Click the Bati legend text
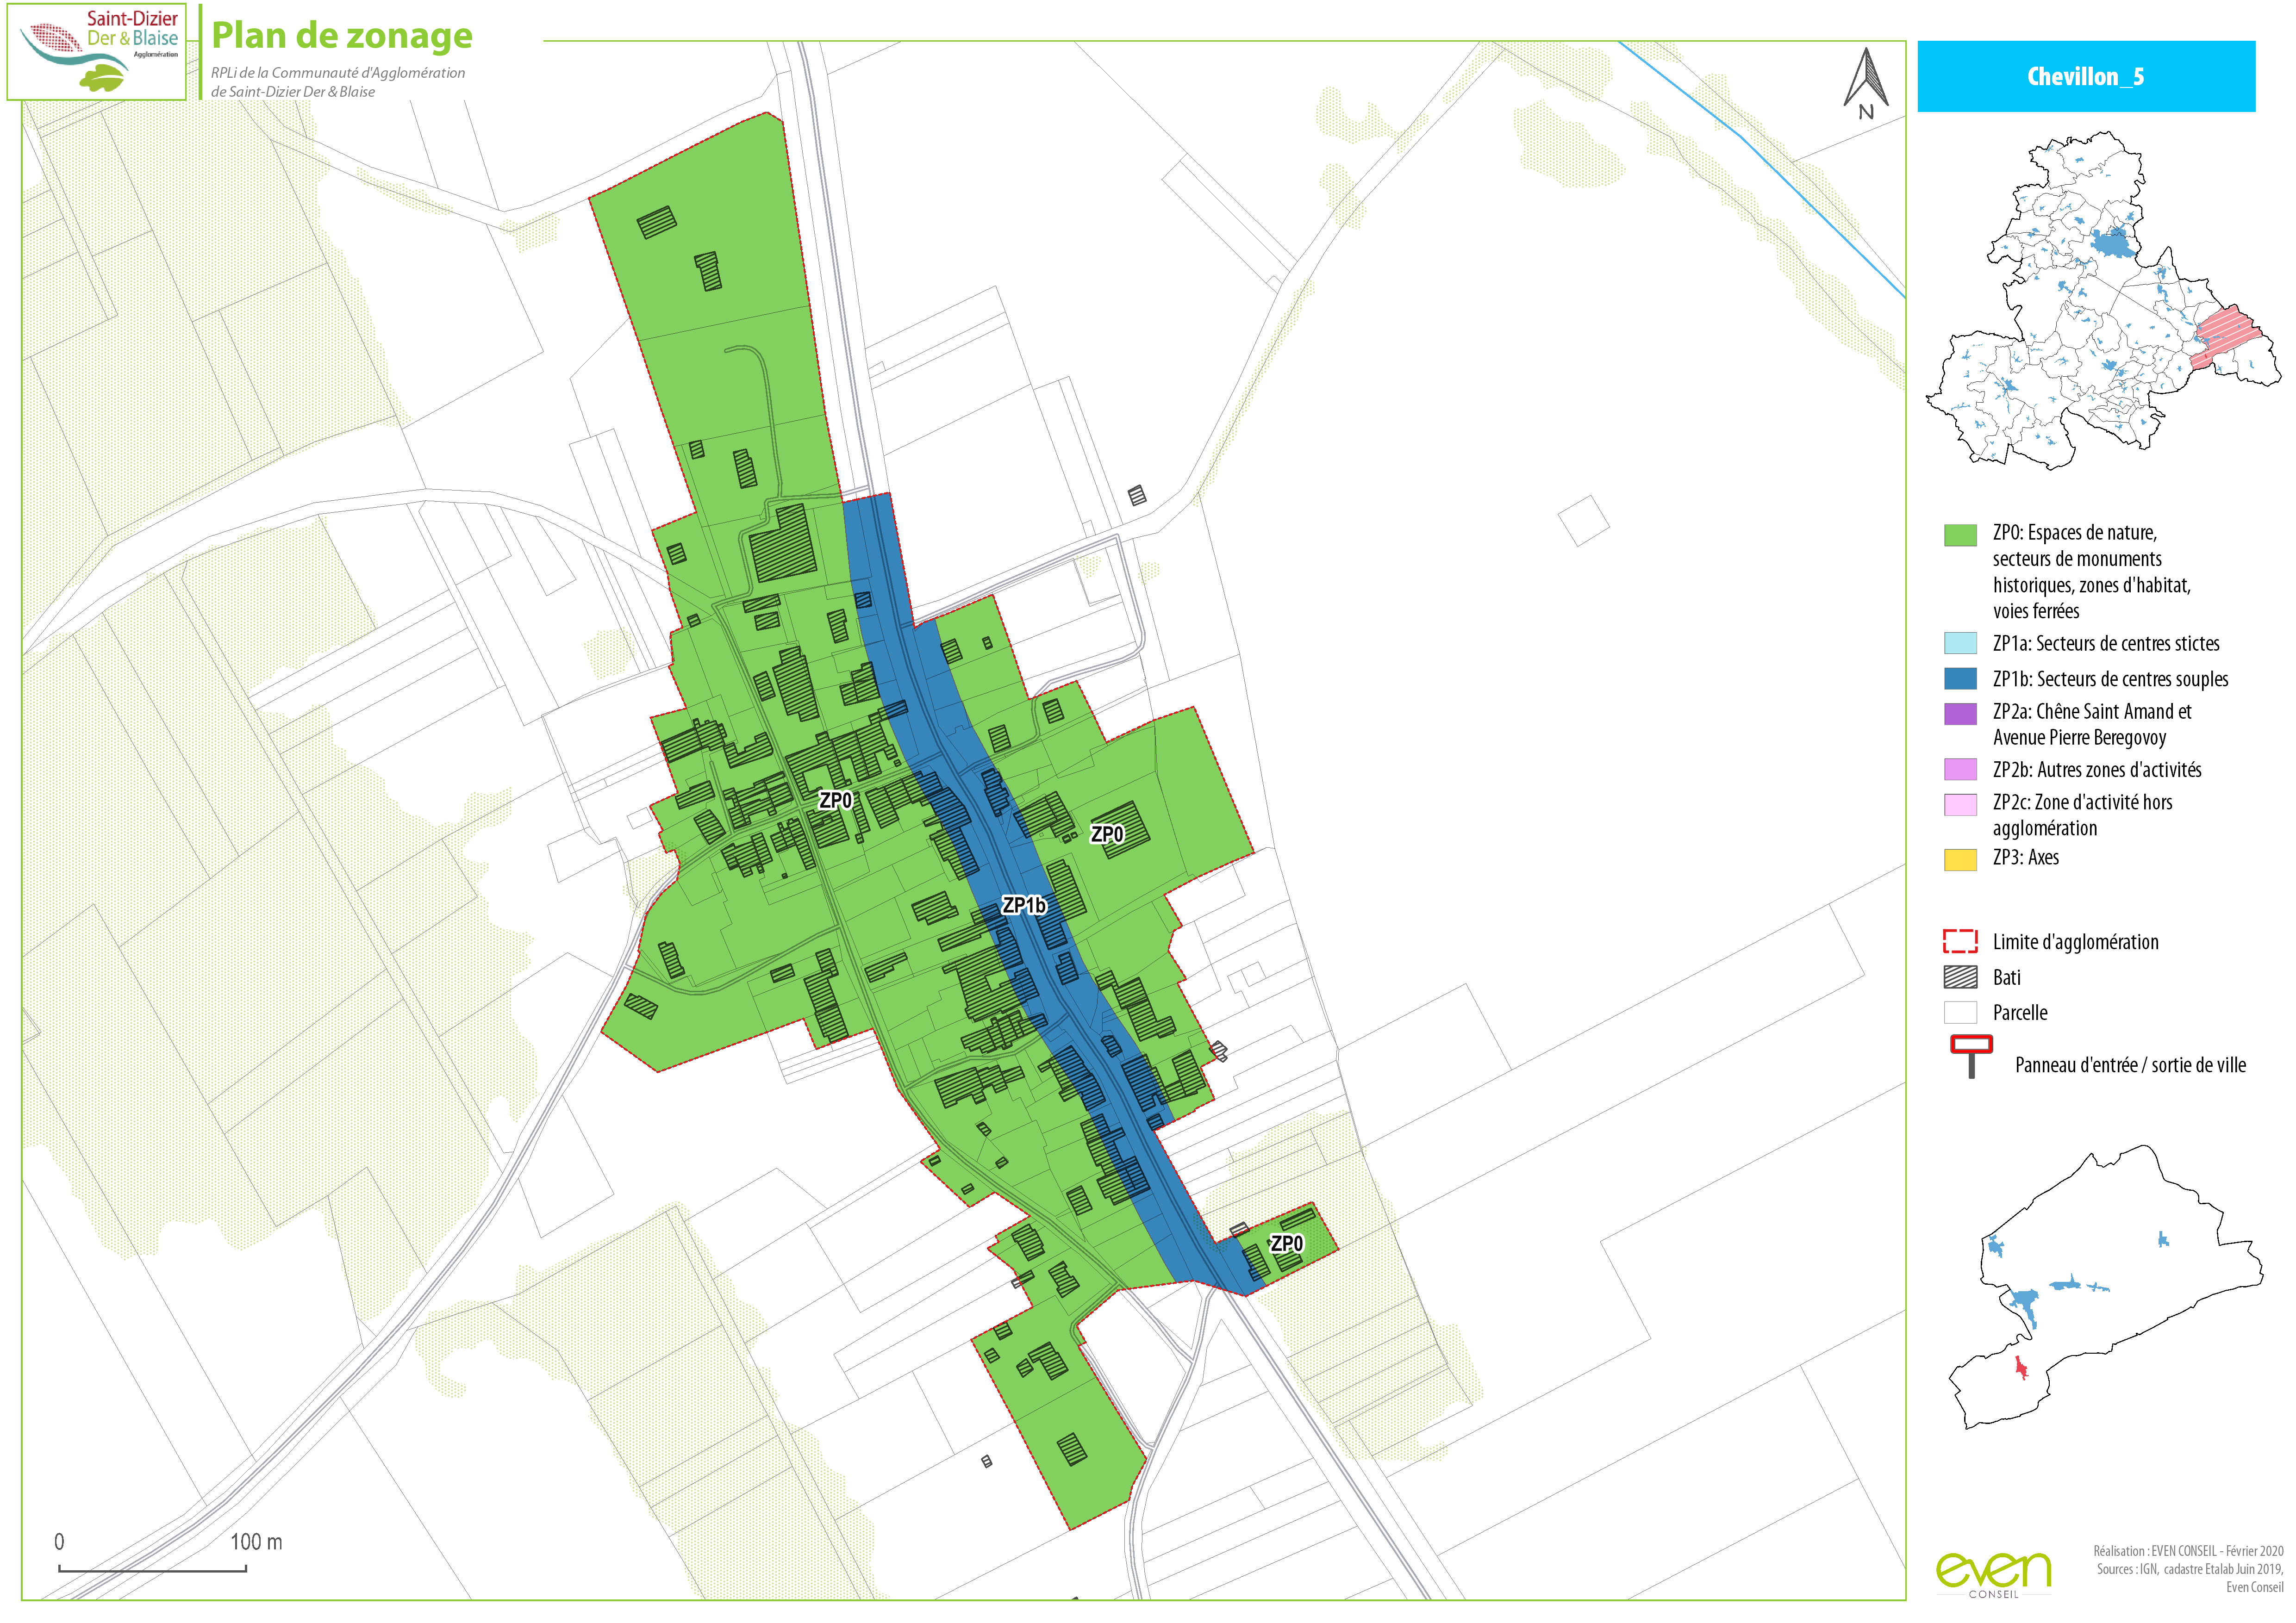Image resolution: width=2296 pixels, height=1623 pixels. pos(2006,978)
